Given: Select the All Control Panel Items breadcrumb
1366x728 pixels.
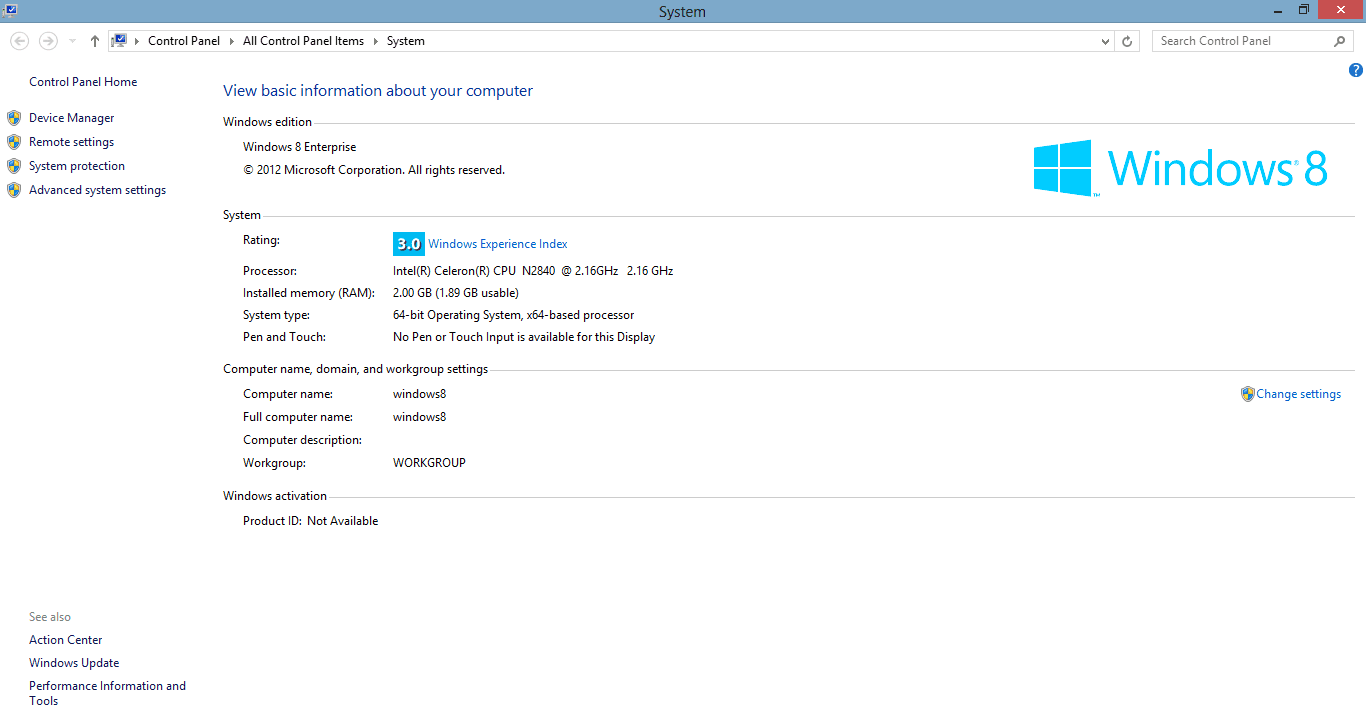Looking at the screenshot, I should pos(304,41).
